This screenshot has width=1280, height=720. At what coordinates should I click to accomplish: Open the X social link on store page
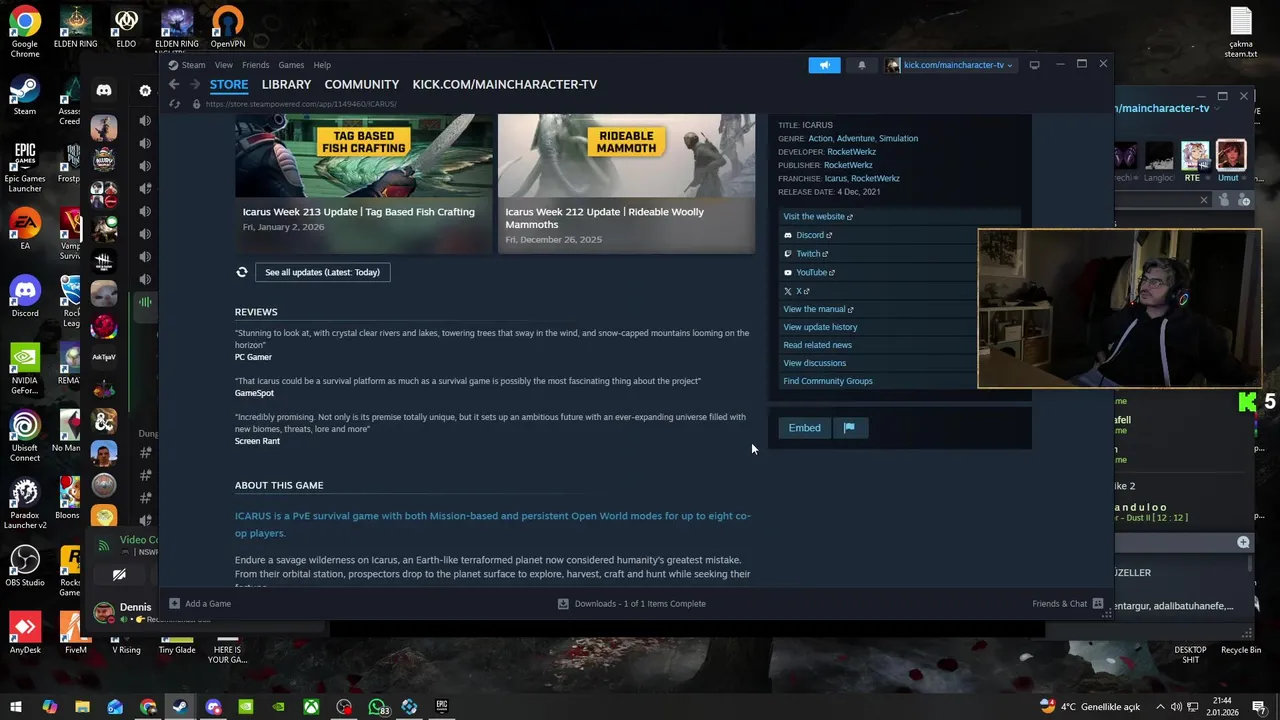797,291
